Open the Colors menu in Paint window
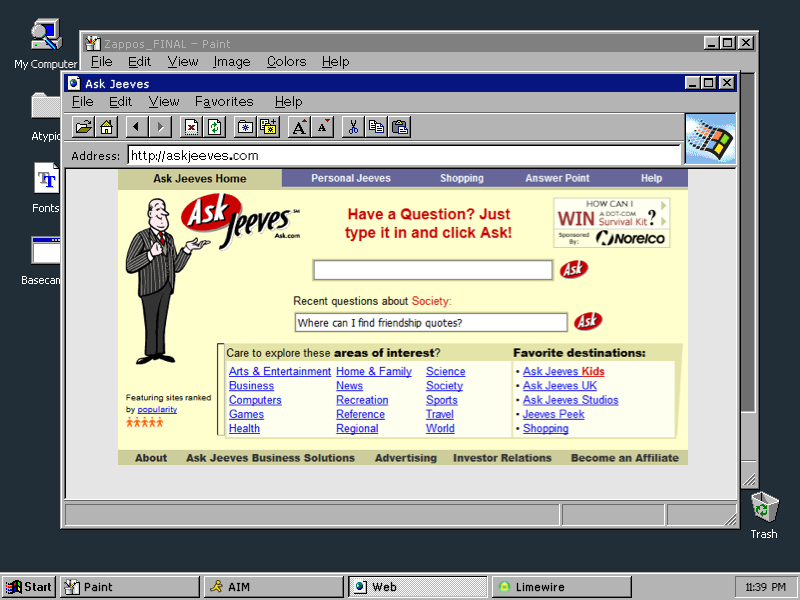800x600 pixels. [x=286, y=62]
